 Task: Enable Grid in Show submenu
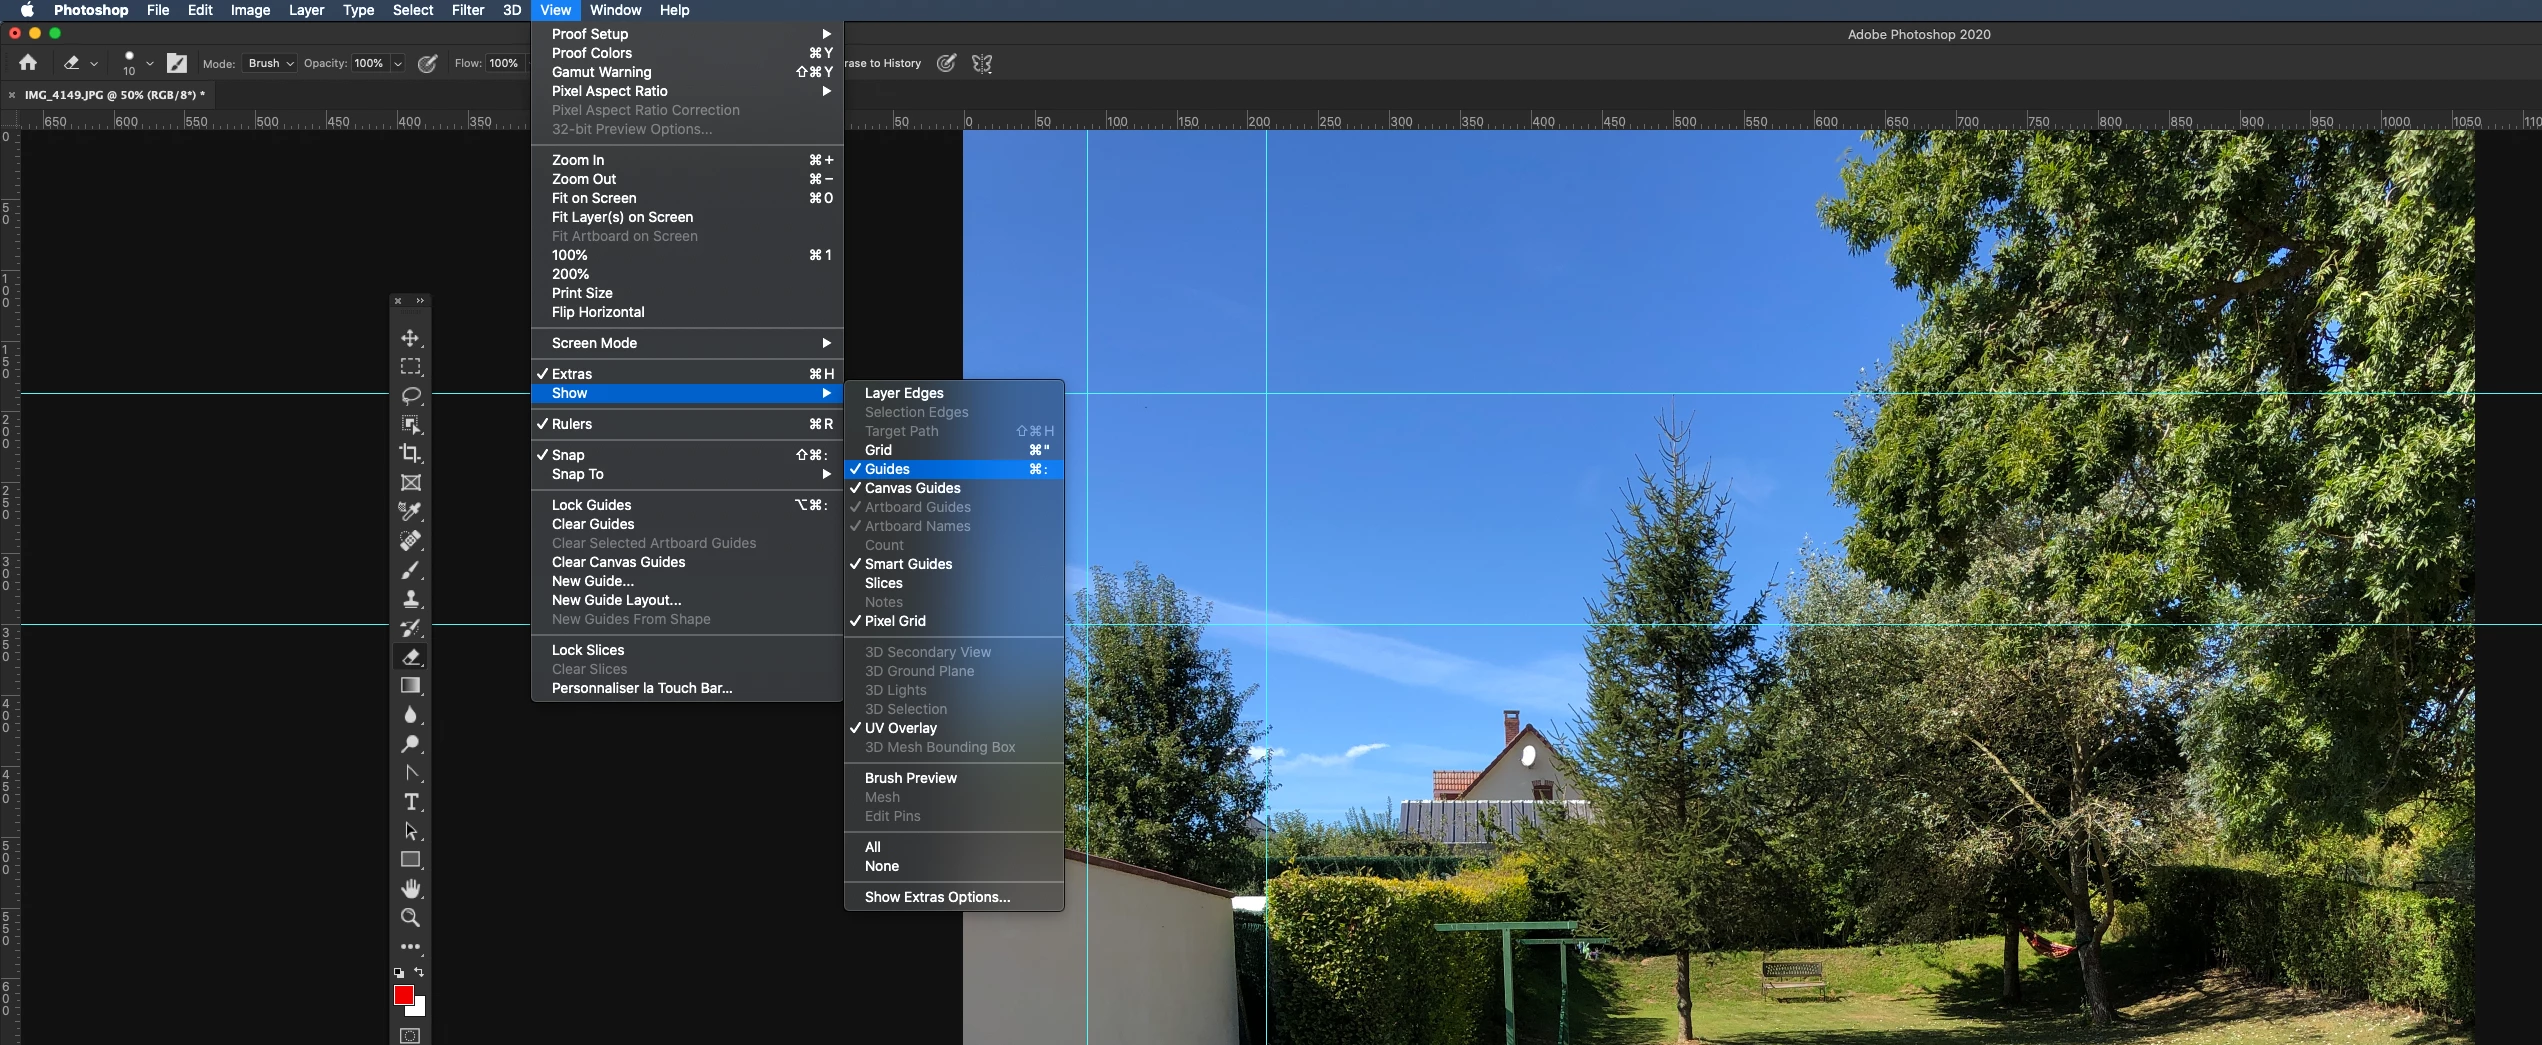(954, 450)
